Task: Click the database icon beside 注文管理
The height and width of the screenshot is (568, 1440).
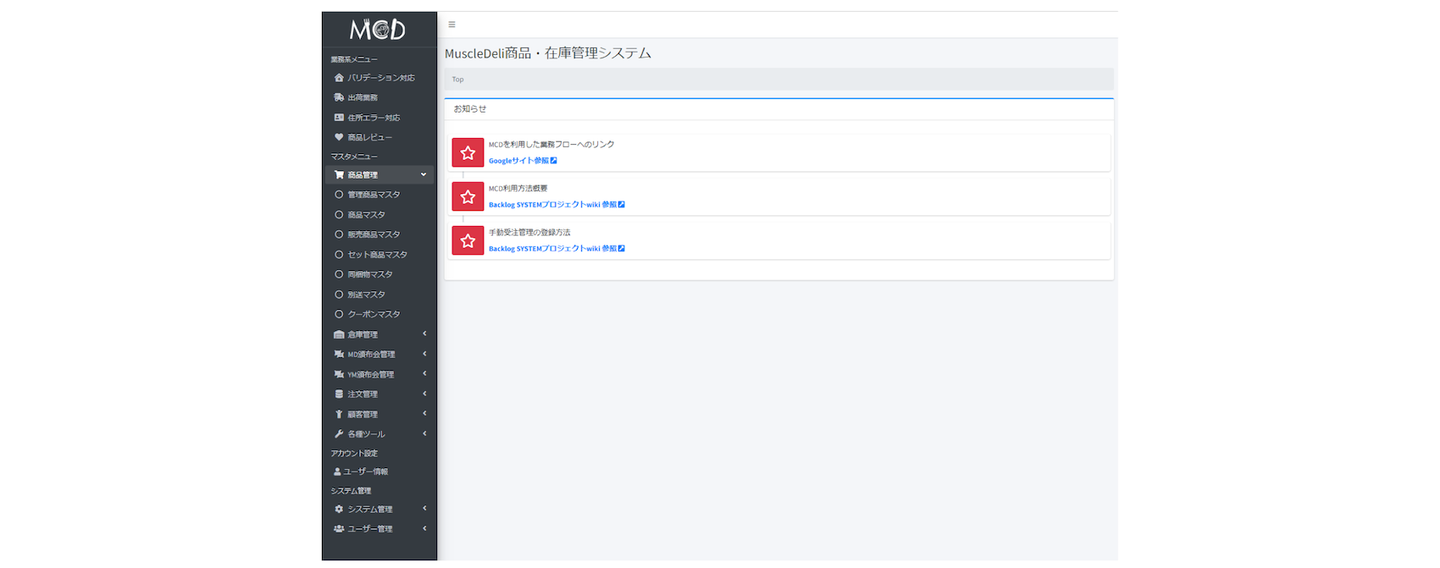Action: click(x=339, y=394)
